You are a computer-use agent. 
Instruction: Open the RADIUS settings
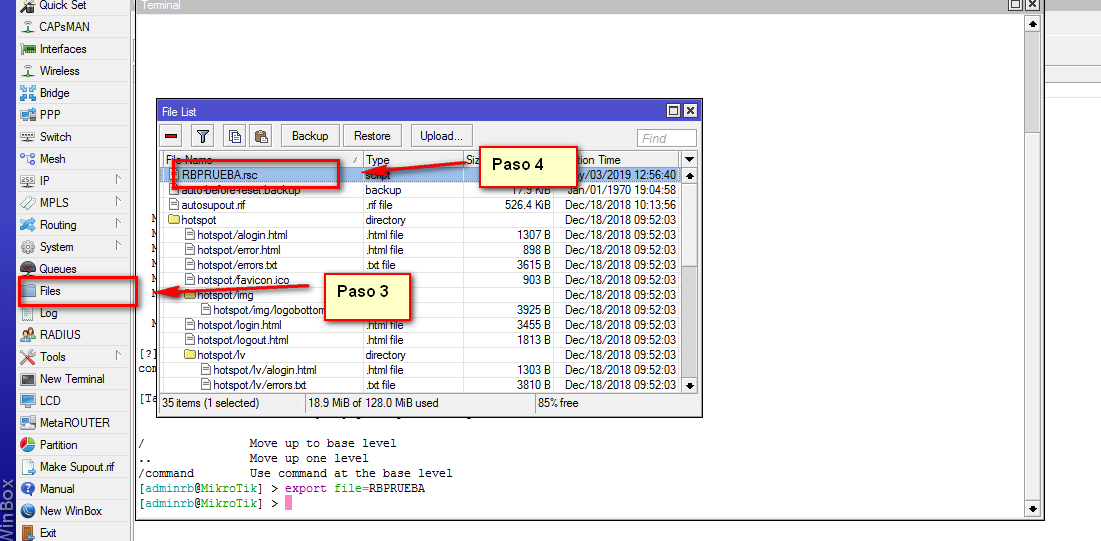pos(59,335)
